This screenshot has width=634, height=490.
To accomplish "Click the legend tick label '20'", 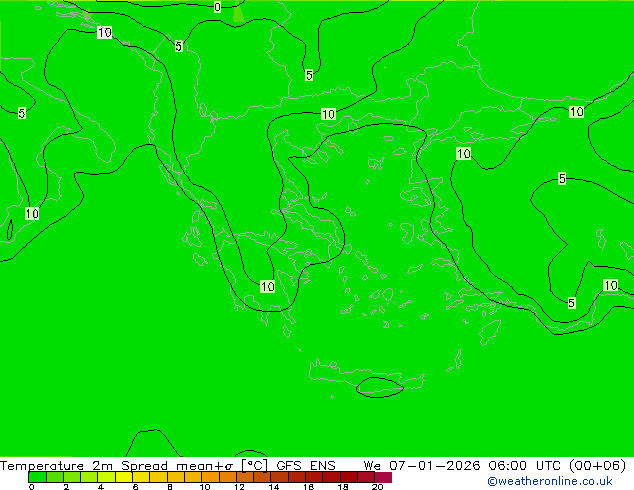I will 377,487.
